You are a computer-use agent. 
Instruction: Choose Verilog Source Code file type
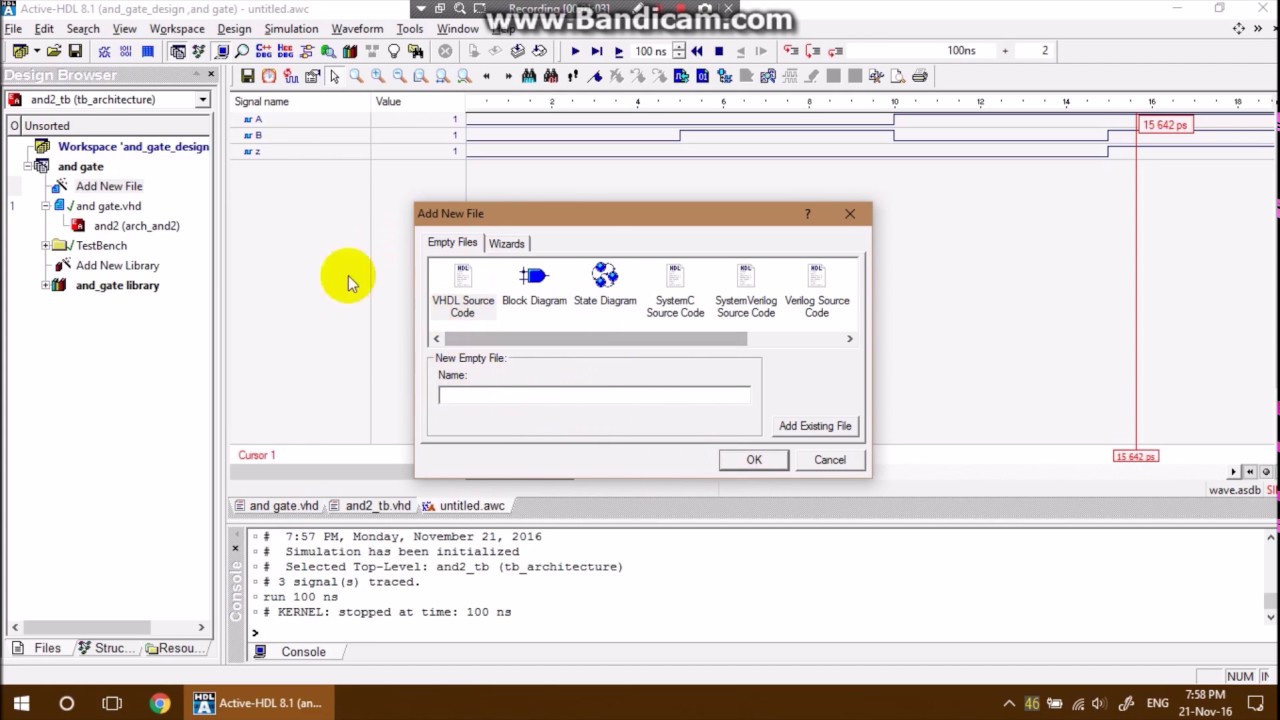point(817,291)
